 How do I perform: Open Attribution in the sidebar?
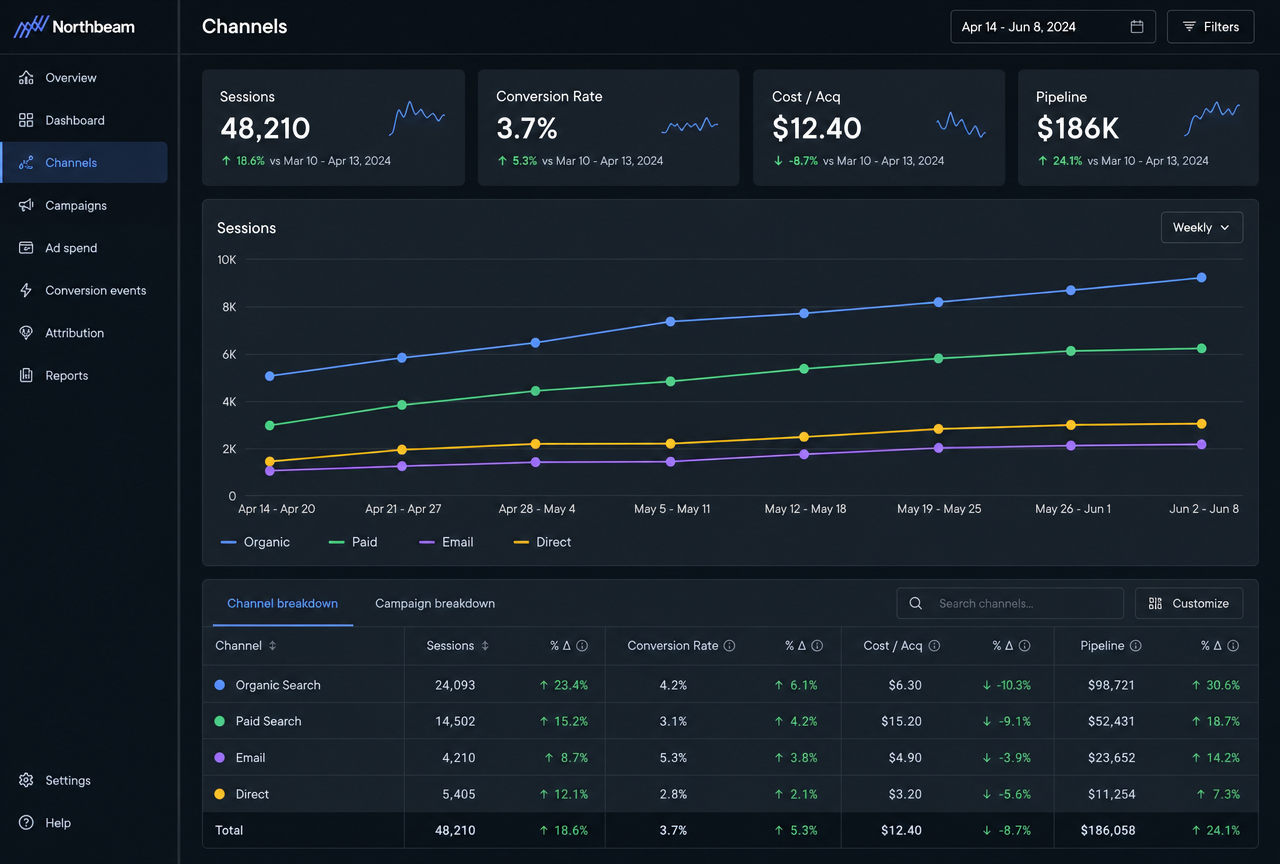(84, 333)
